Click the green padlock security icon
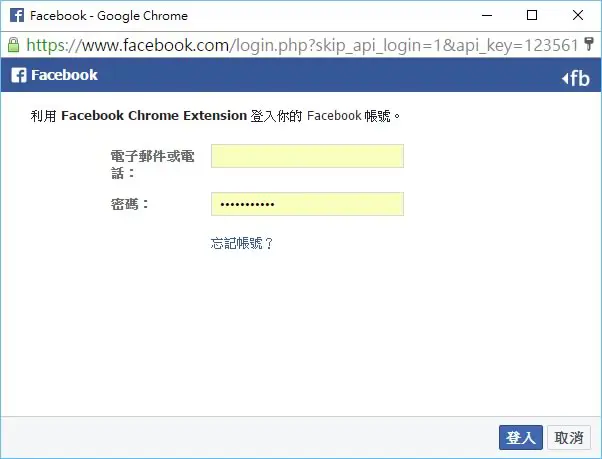Image resolution: width=602 pixels, height=459 pixels. pos(13,45)
